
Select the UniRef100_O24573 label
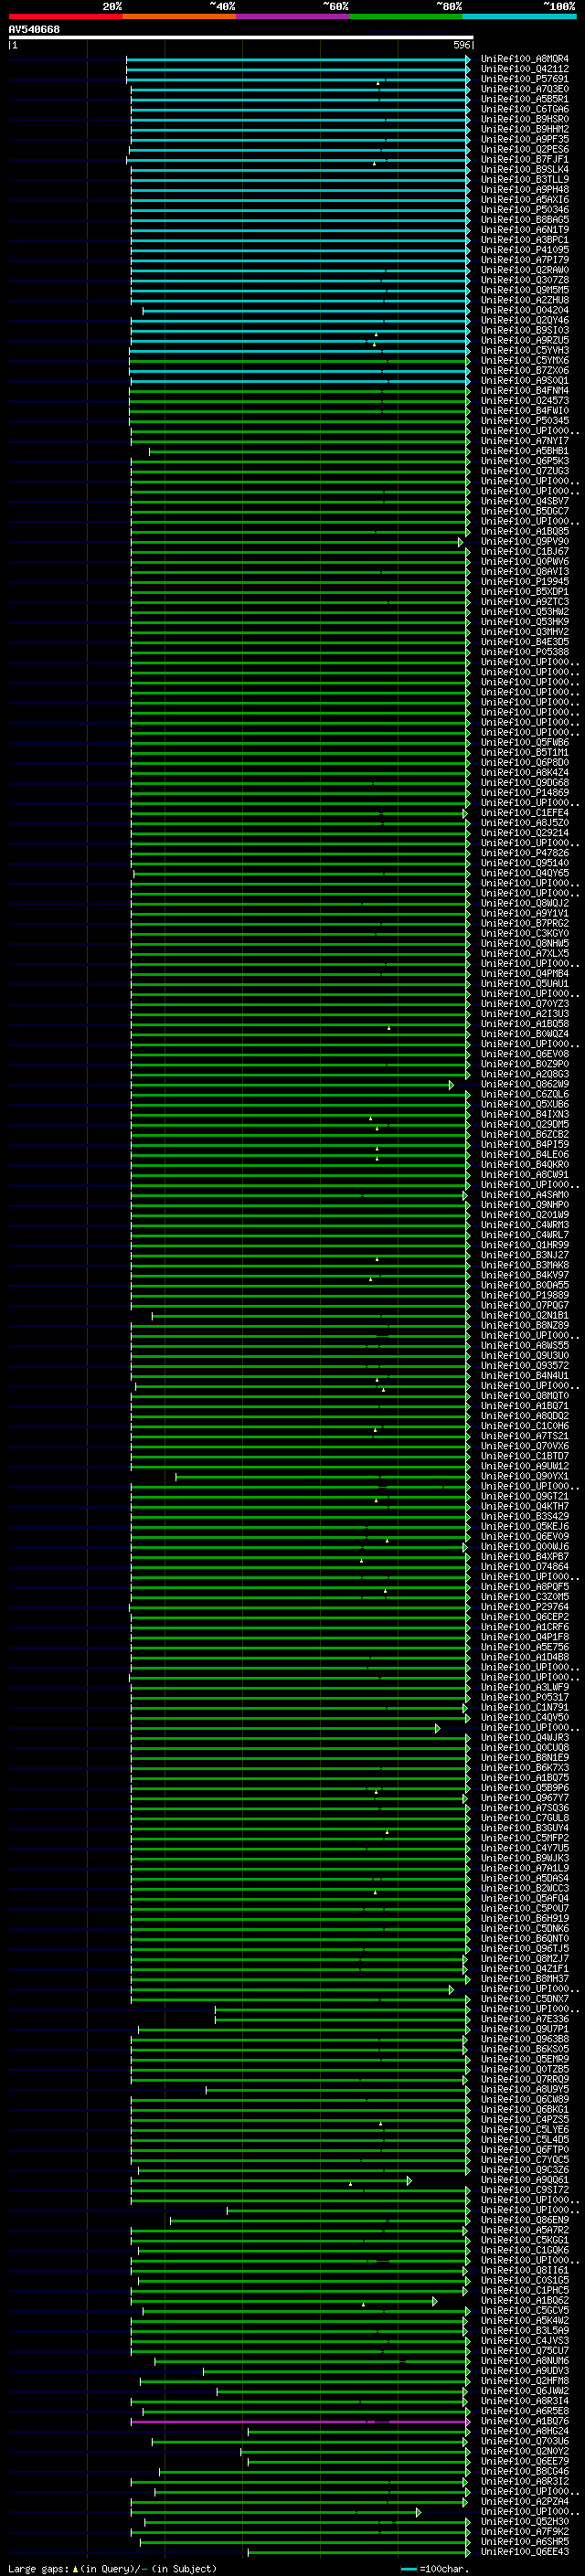tap(525, 401)
